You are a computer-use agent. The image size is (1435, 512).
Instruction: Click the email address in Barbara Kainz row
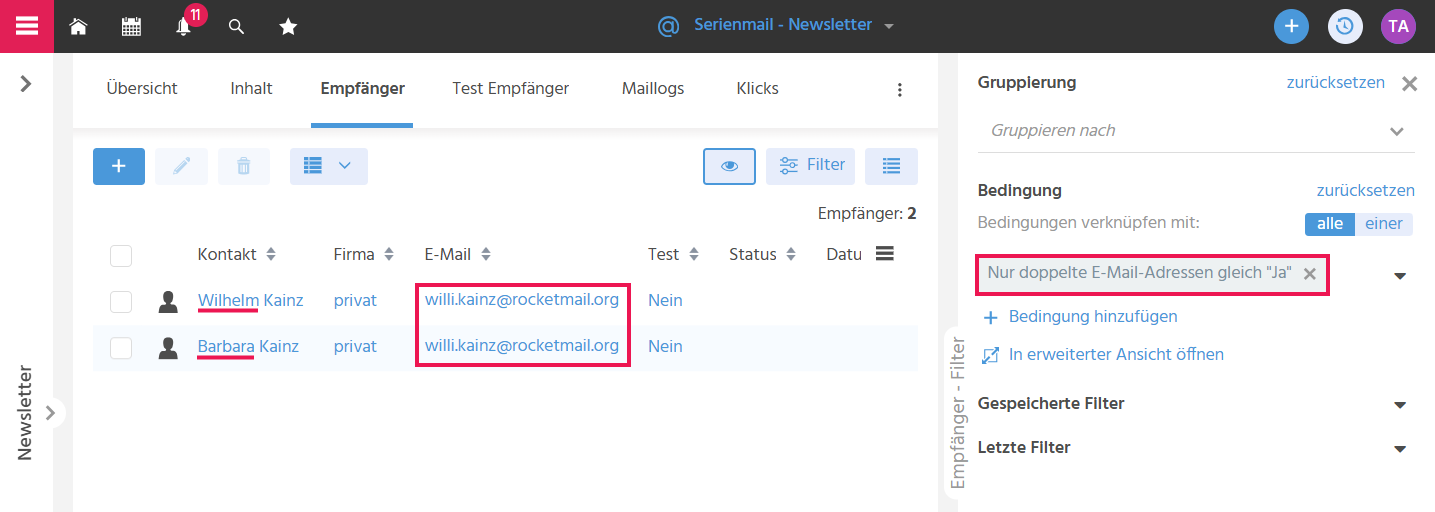pyautogui.click(x=522, y=345)
